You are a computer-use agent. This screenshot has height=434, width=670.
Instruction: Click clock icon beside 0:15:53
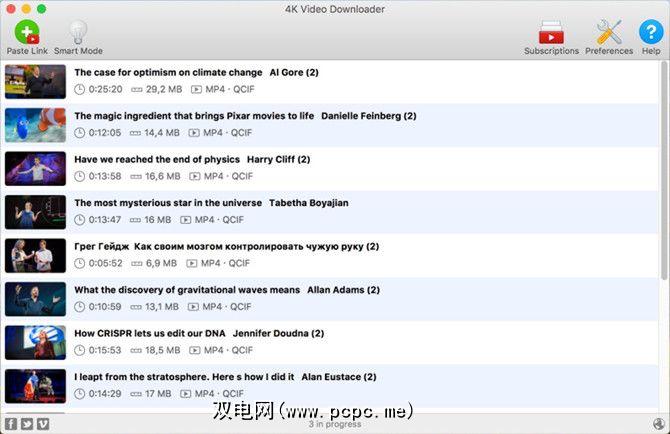(79, 350)
